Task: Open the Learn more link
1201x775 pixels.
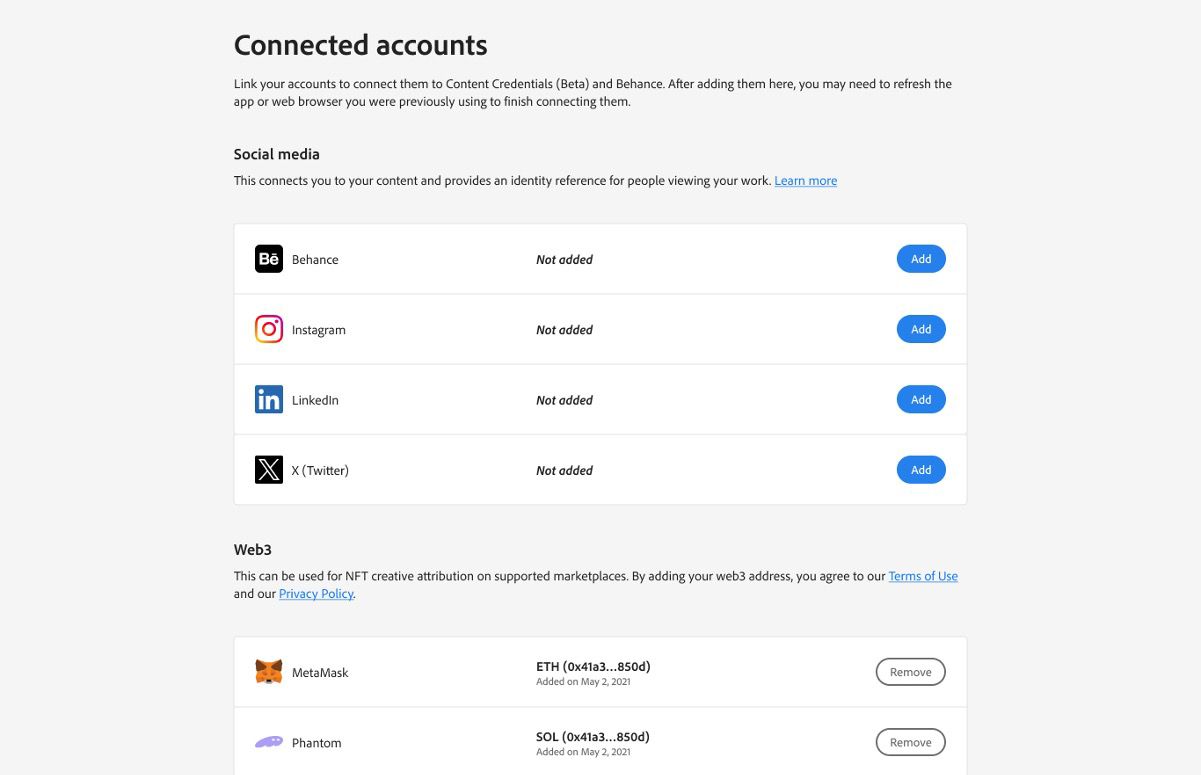Action: coord(805,180)
